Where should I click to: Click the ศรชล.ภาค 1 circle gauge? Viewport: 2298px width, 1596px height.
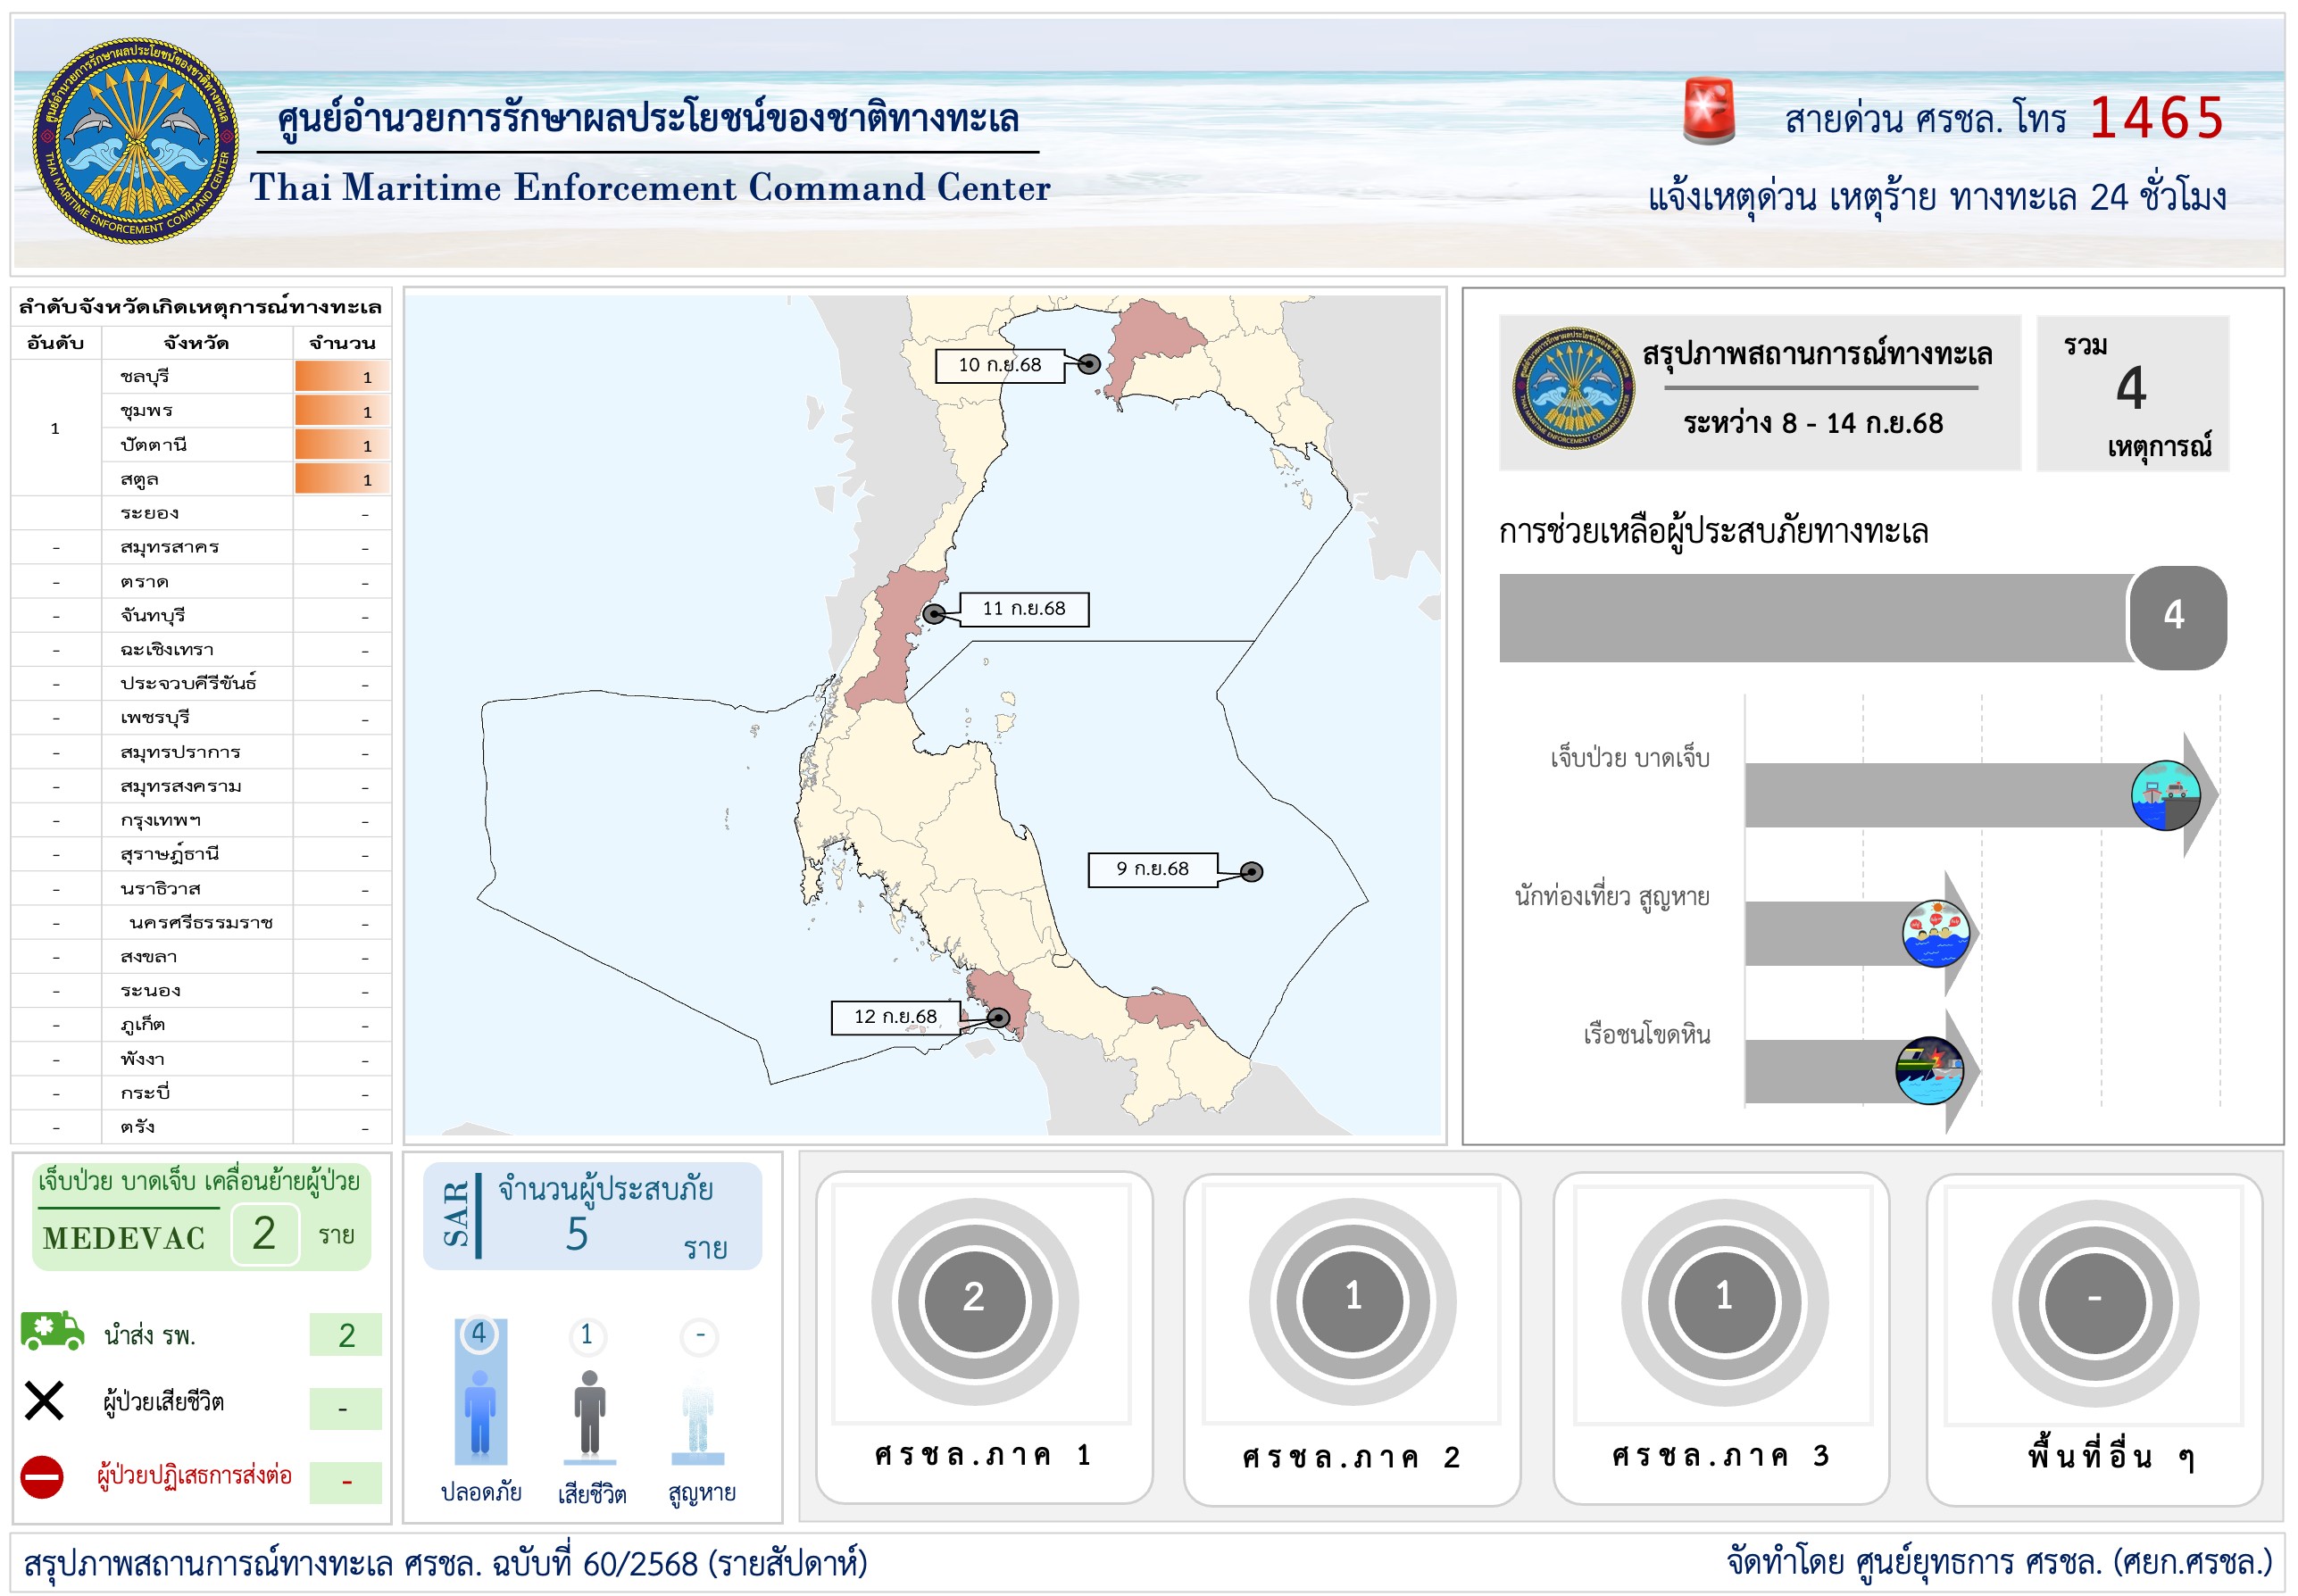(x=974, y=1301)
